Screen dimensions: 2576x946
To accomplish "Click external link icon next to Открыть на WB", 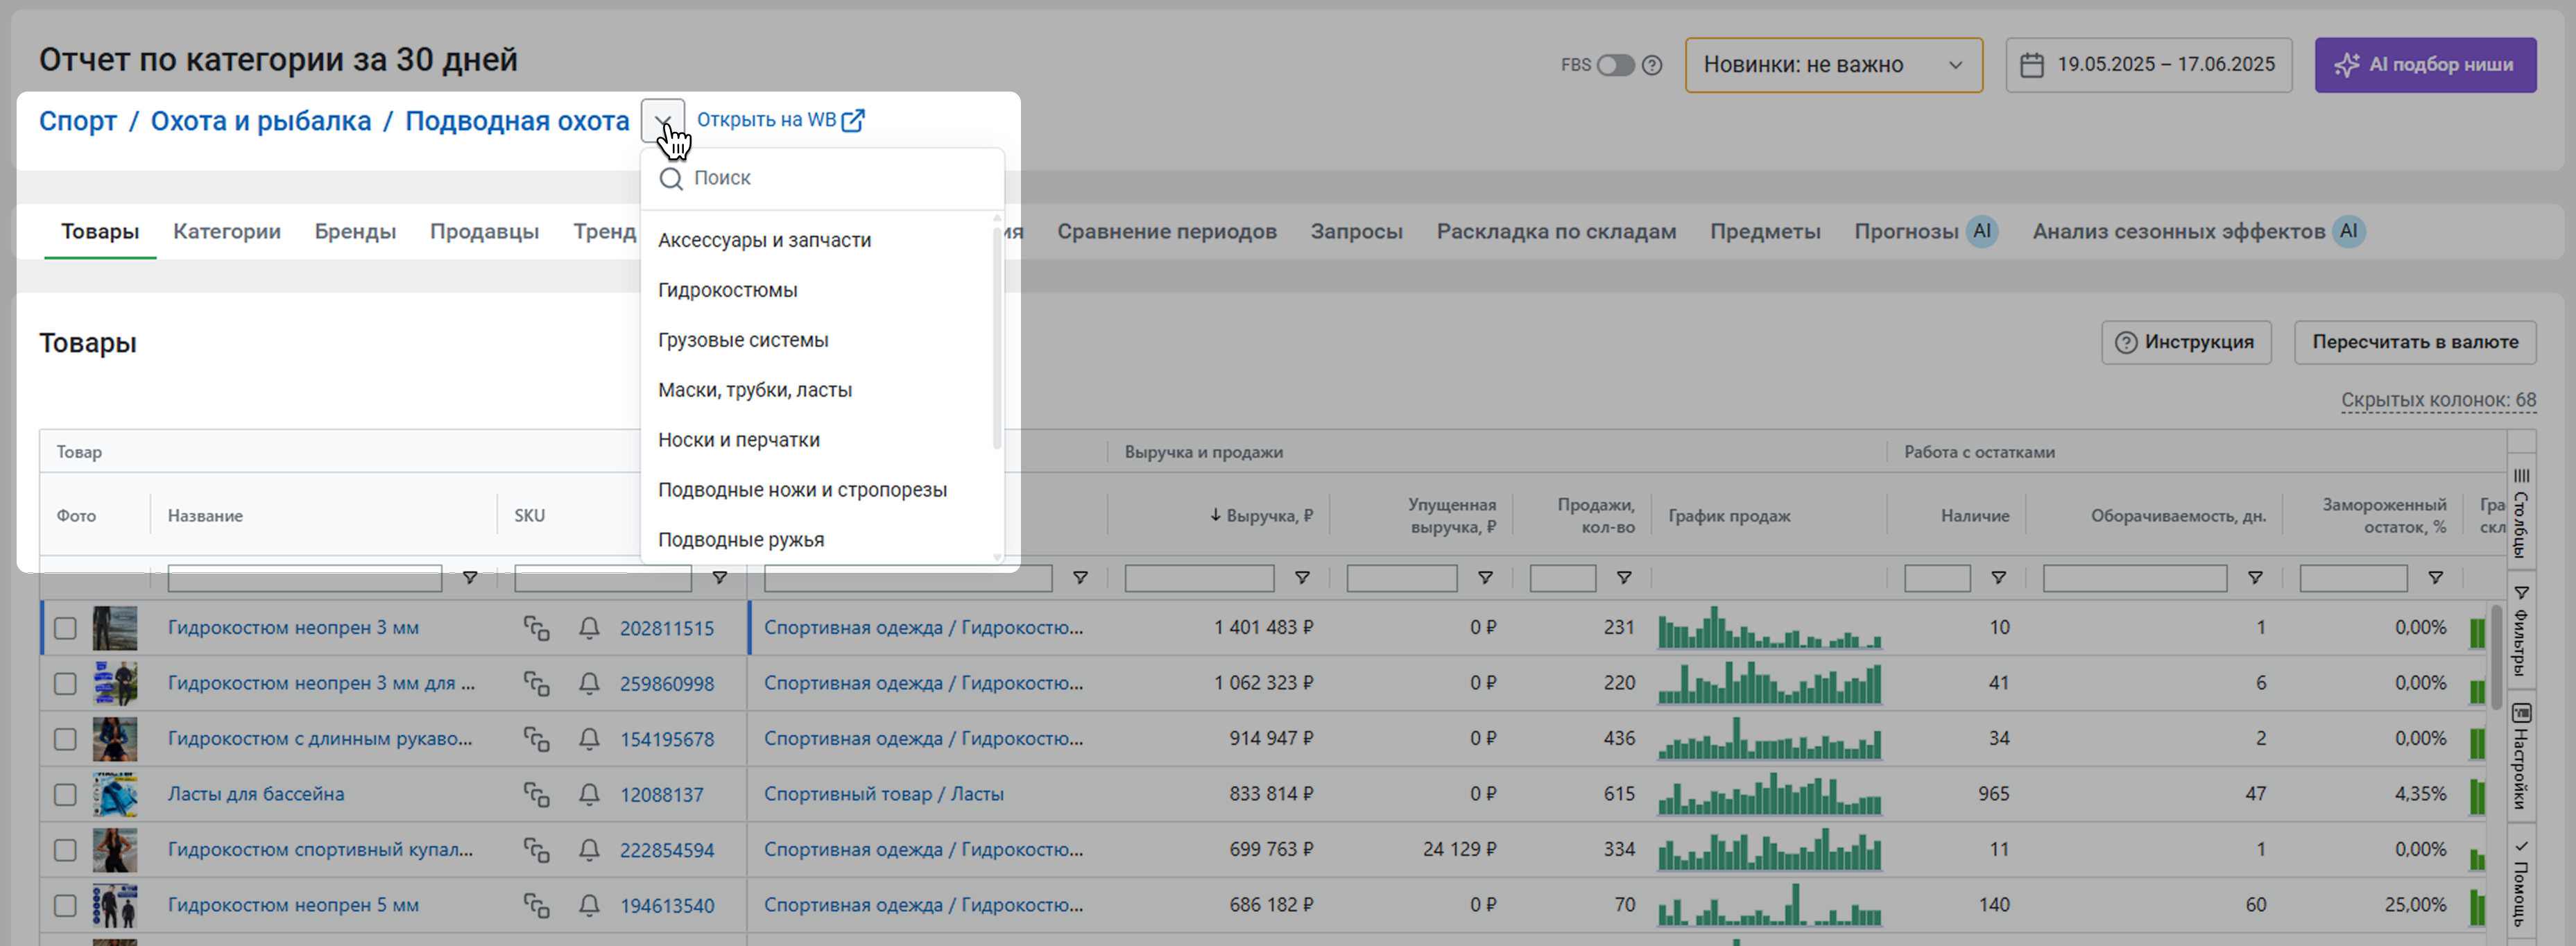I will (x=853, y=121).
